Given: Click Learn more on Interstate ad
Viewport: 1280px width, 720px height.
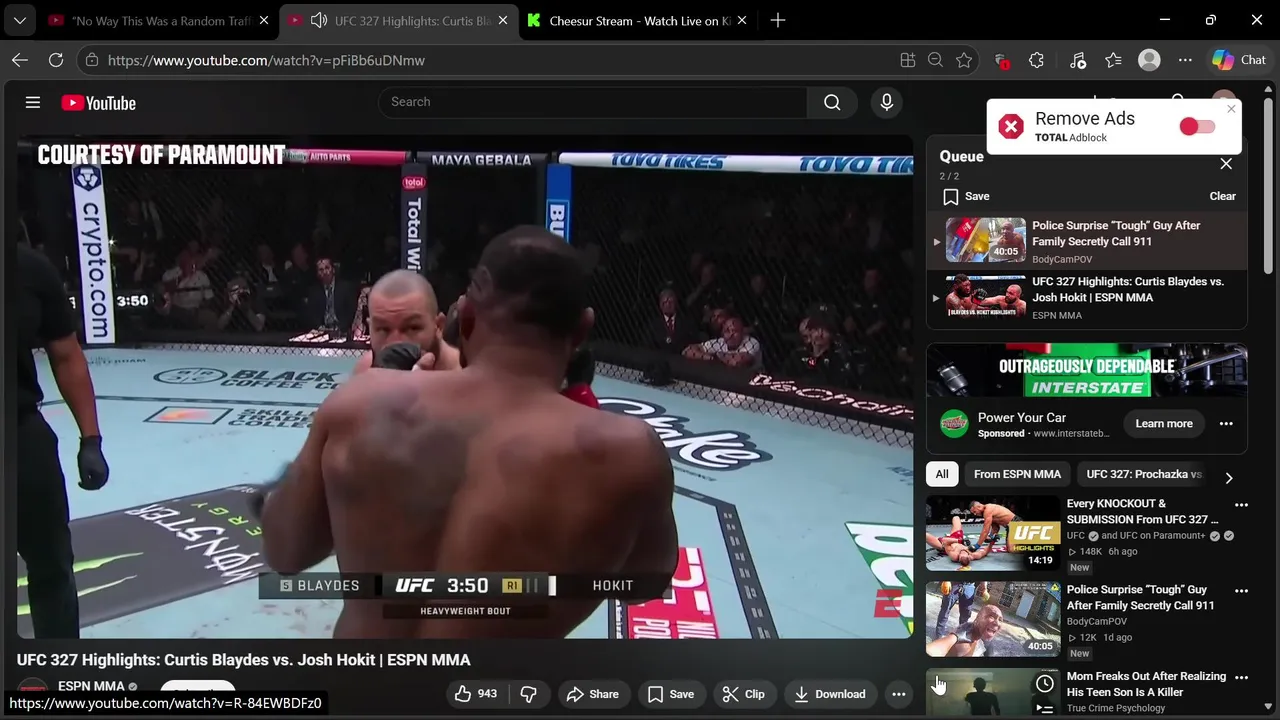Looking at the screenshot, I should click(x=1164, y=424).
